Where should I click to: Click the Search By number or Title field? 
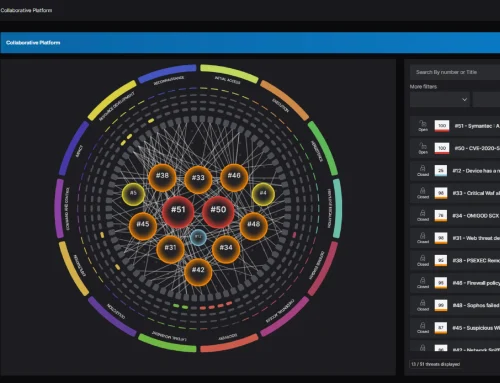[455, 72]
